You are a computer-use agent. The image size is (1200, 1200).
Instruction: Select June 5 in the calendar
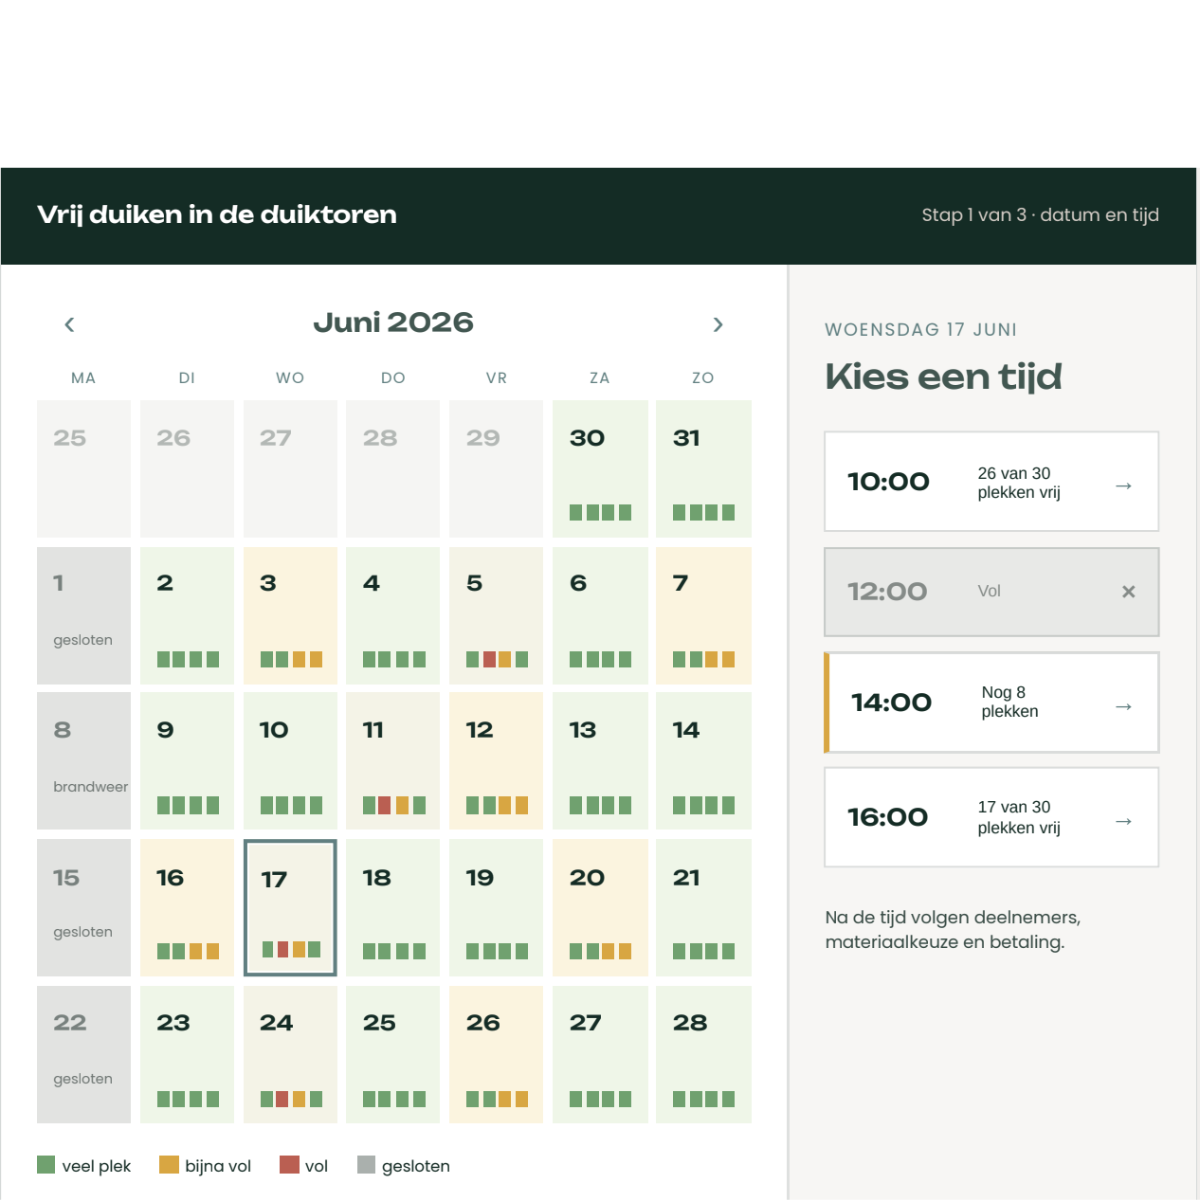496,615
